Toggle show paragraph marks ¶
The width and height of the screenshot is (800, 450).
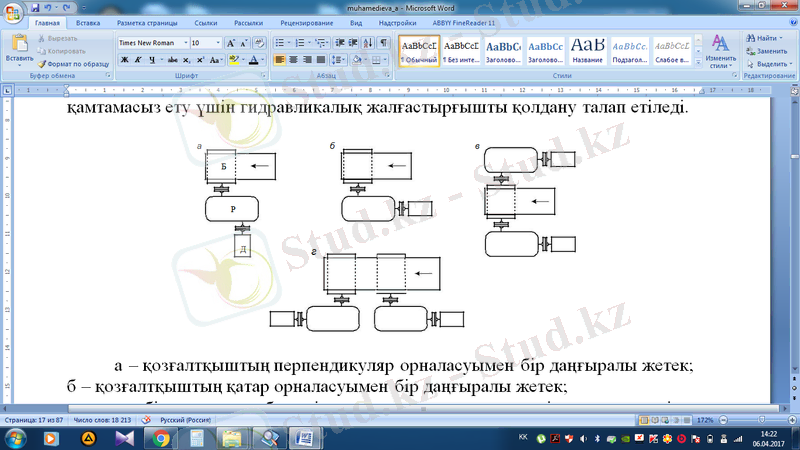pyautogui.click(x=383, y=43)
